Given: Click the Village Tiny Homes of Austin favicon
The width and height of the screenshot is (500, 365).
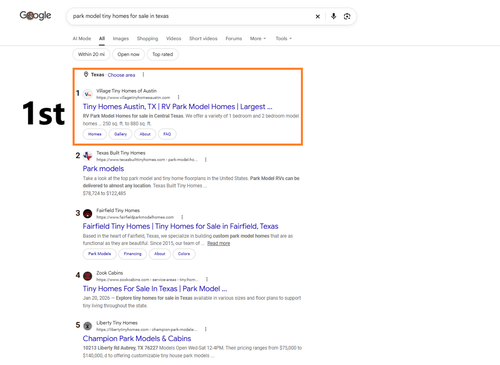Looking at the screenshot, I should pyautogui.click(x=88, y=94).
